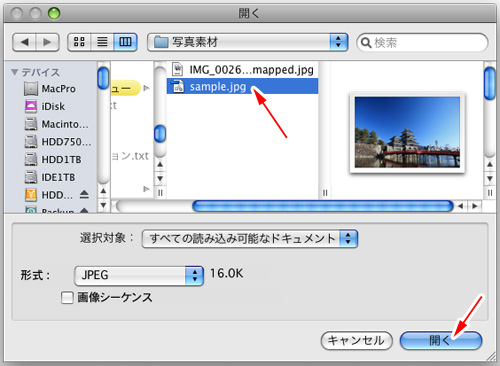Click the castle preview thumbnail

click(407, 132)
